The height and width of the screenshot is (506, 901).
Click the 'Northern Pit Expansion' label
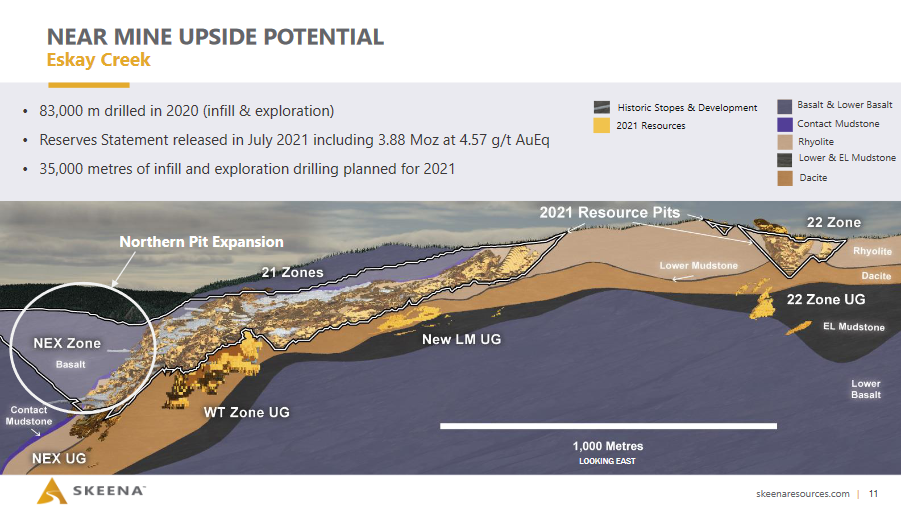tap(201, 242)
